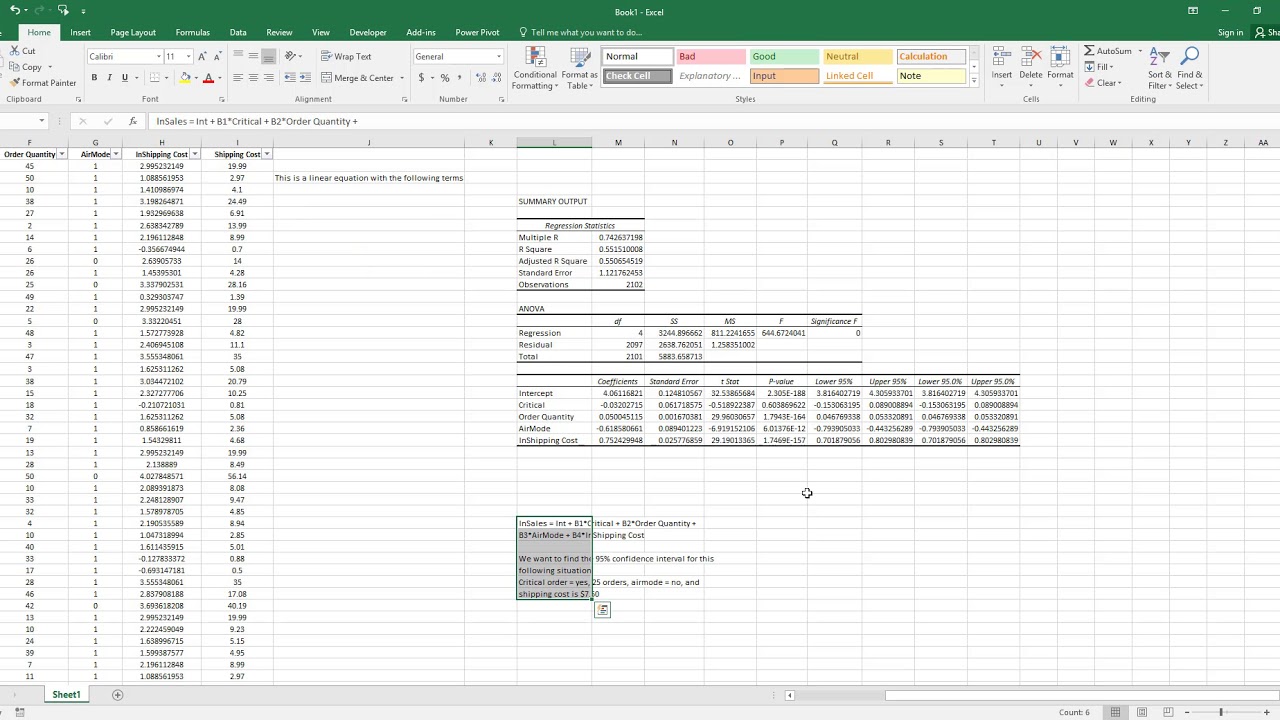
Task: Apply the Calculation cell style
Action: point(930,57)
